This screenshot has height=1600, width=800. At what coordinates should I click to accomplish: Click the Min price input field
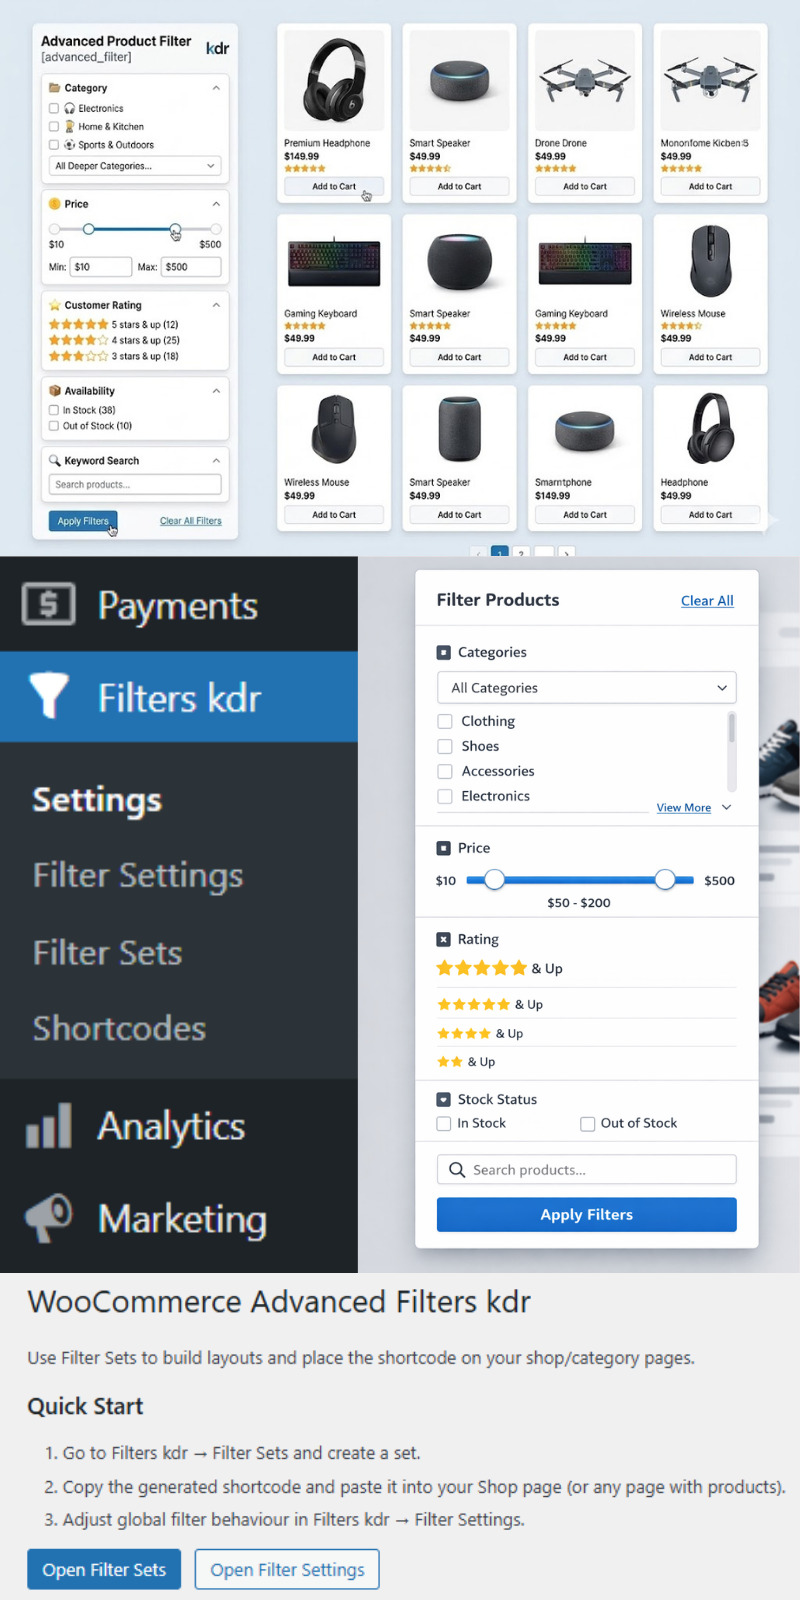coord(101,267)
